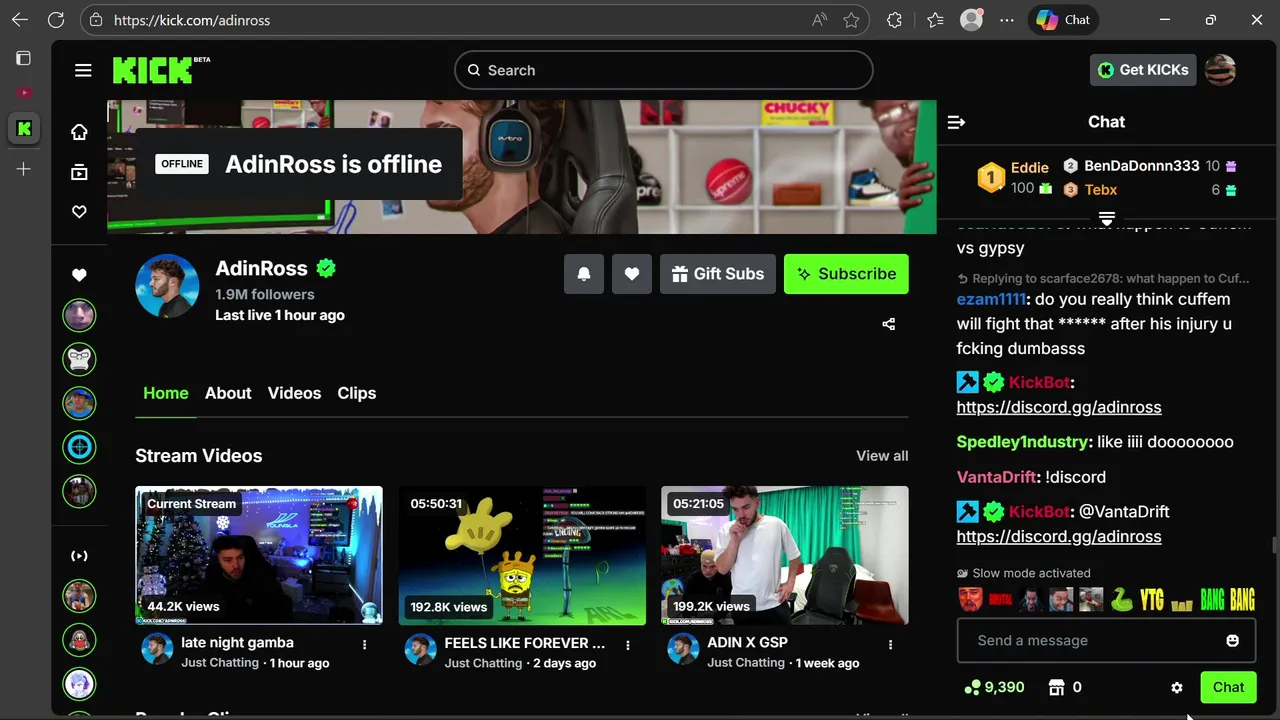Toggle browser tab actions panel icon

[24, 58]
